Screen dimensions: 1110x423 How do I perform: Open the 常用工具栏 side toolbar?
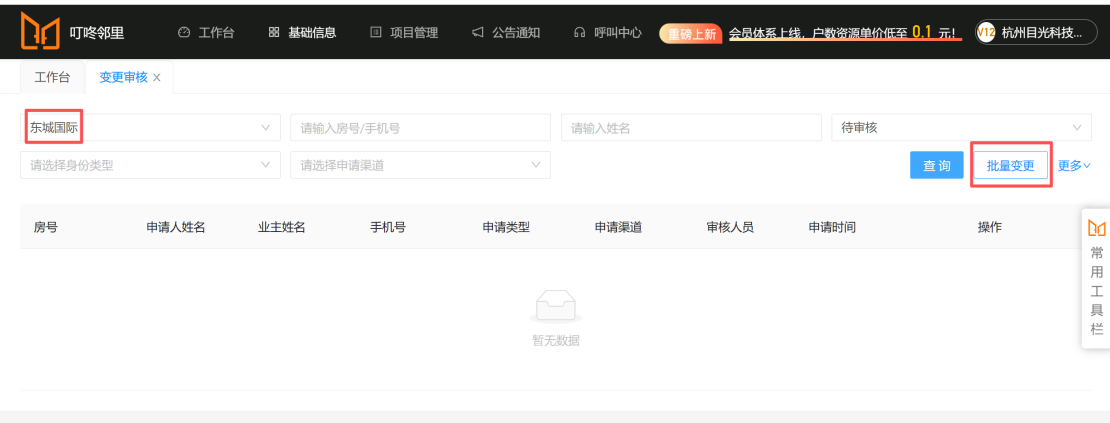coord(1096,277)
